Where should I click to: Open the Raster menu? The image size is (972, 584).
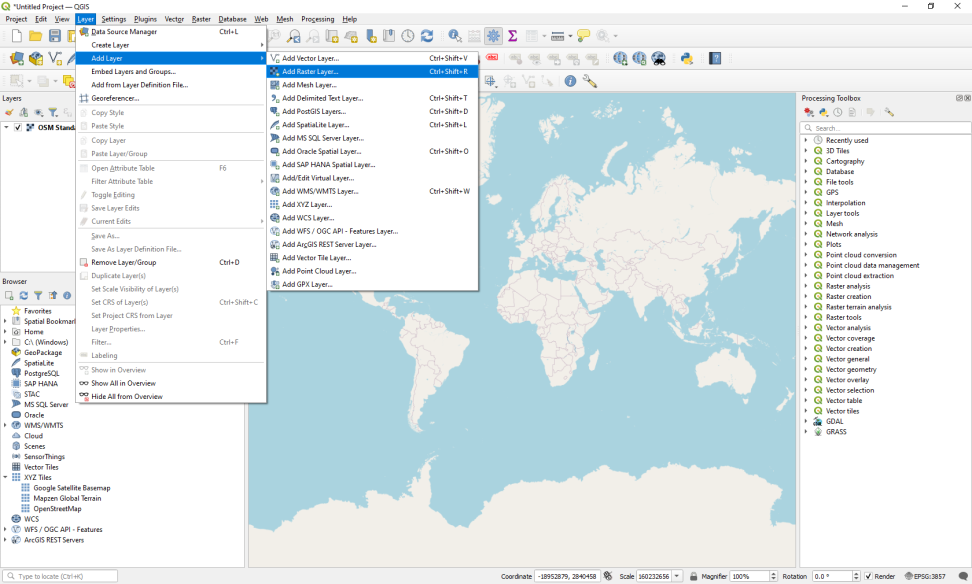(x=201, y=19)
